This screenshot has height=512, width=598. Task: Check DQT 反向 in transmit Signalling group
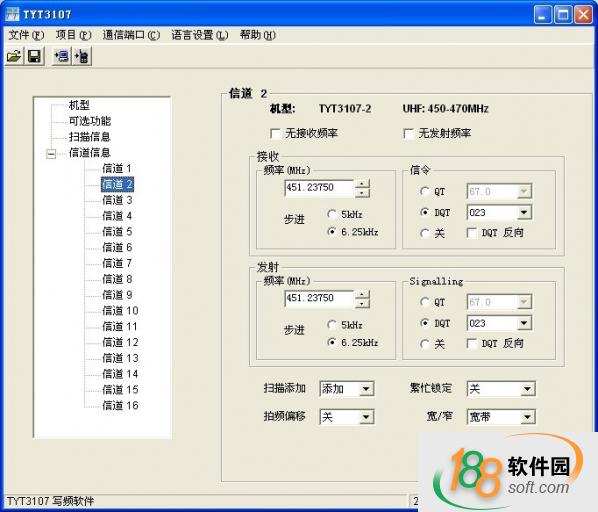pos(472,344)
